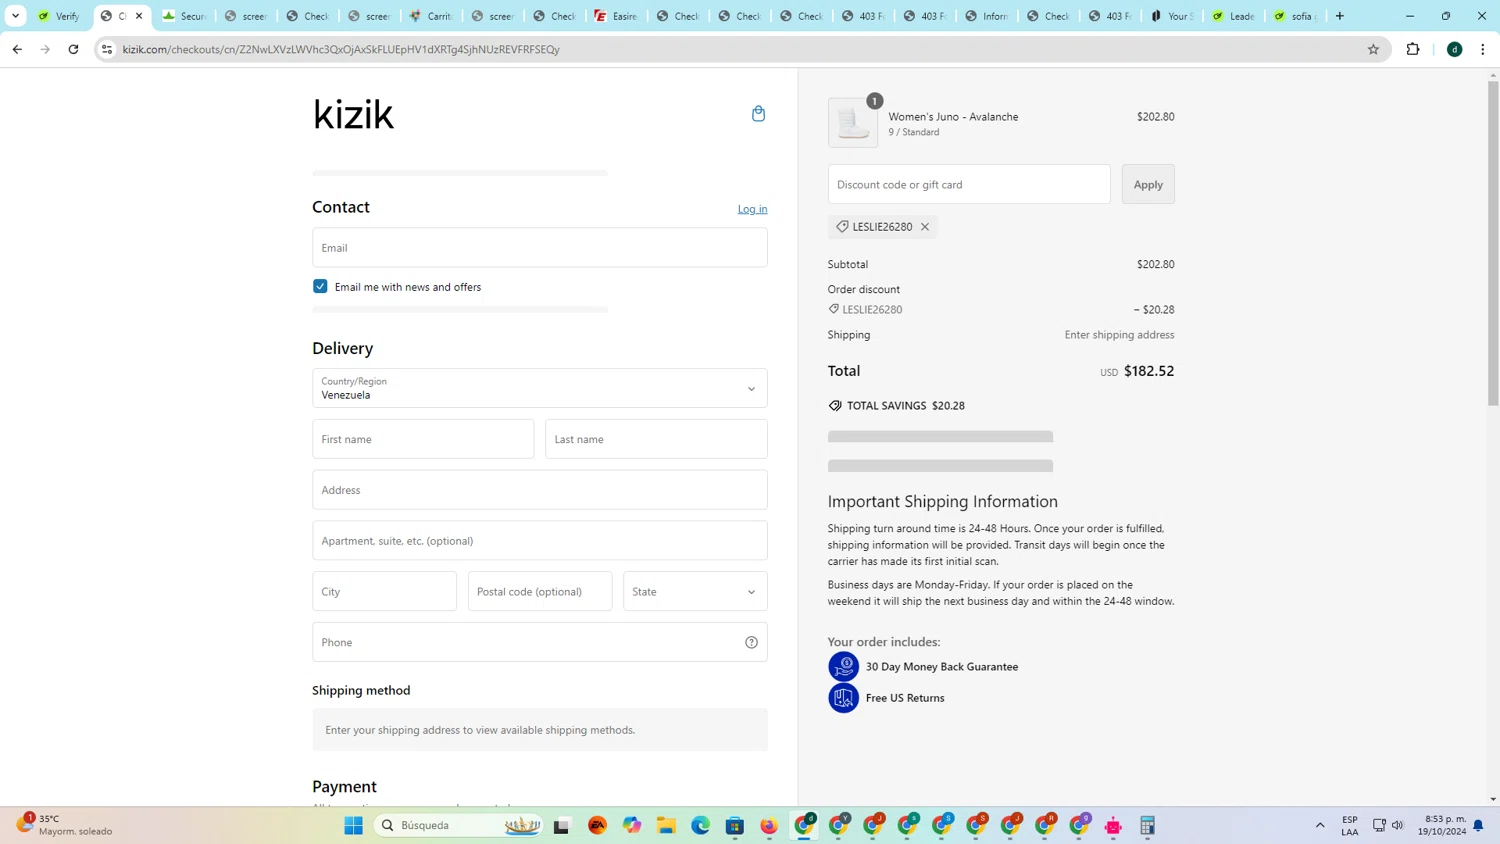
Task: Toggle Email me with news and offers
Action: coord(320,286)
